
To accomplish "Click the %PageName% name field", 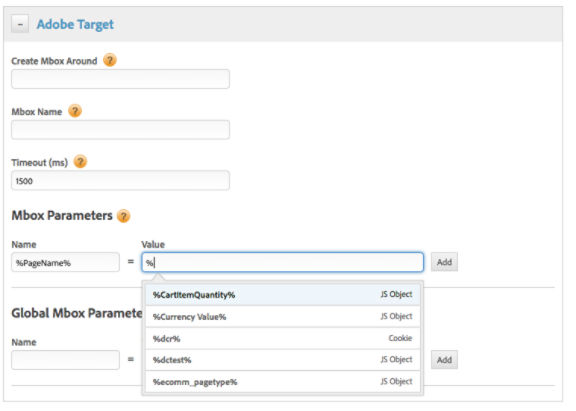I will coord(65,262).
